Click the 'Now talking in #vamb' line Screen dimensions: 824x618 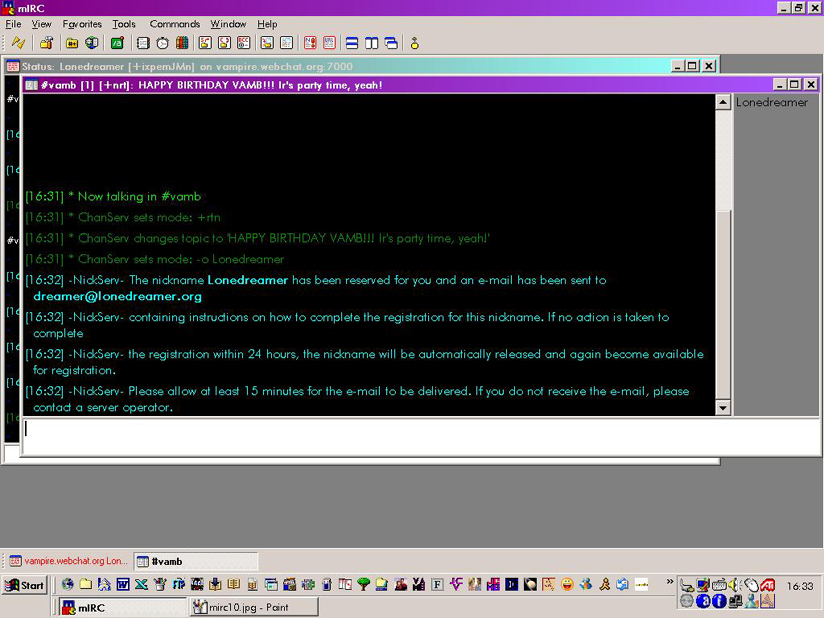(x=113, y=197)
